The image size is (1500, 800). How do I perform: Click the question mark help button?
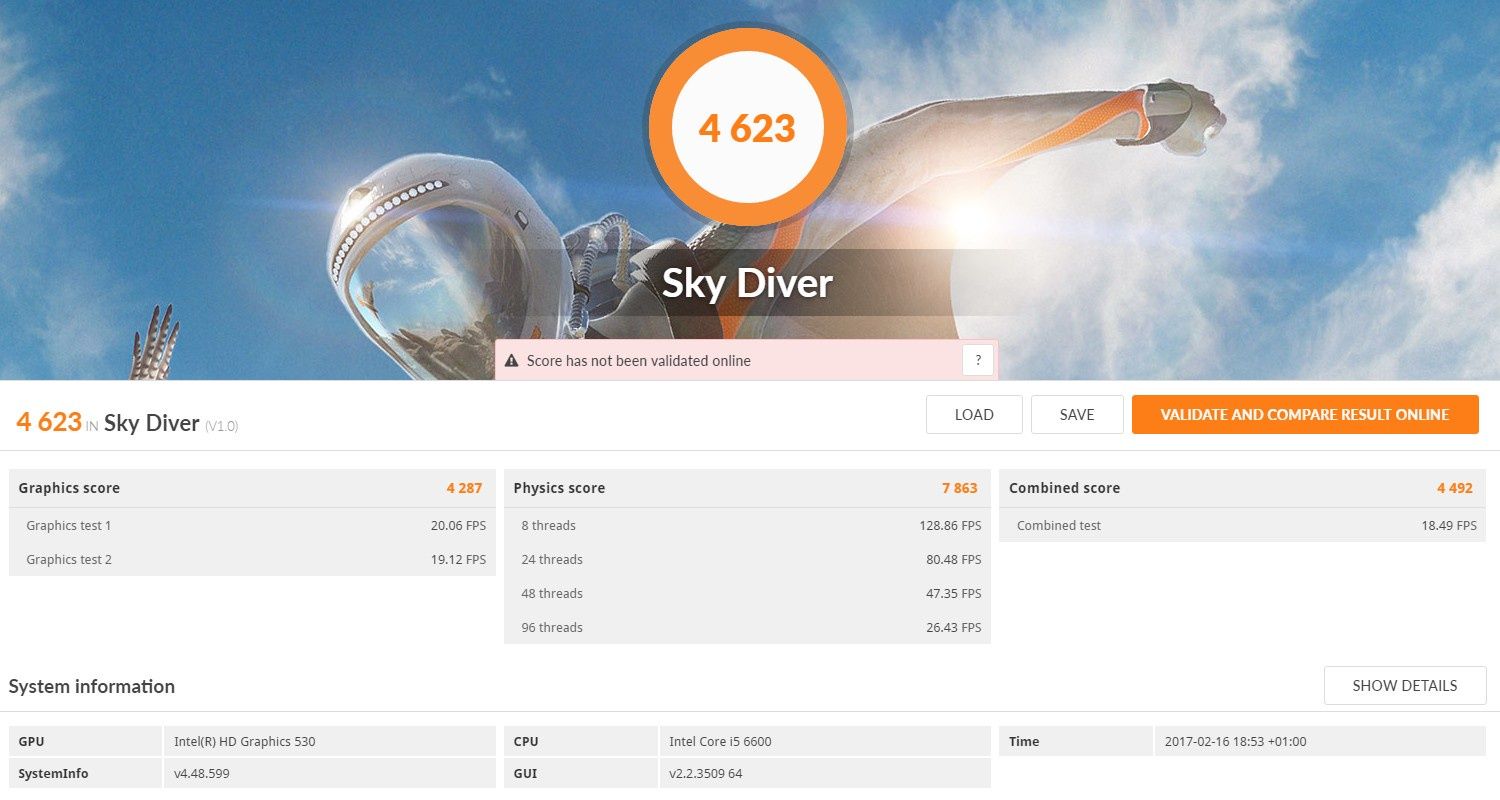978,360
